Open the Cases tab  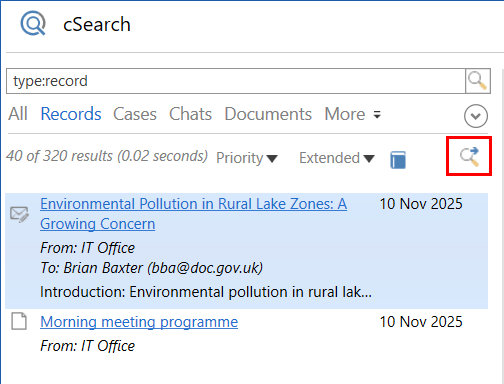pyautogui.click(x=135, y=114)
